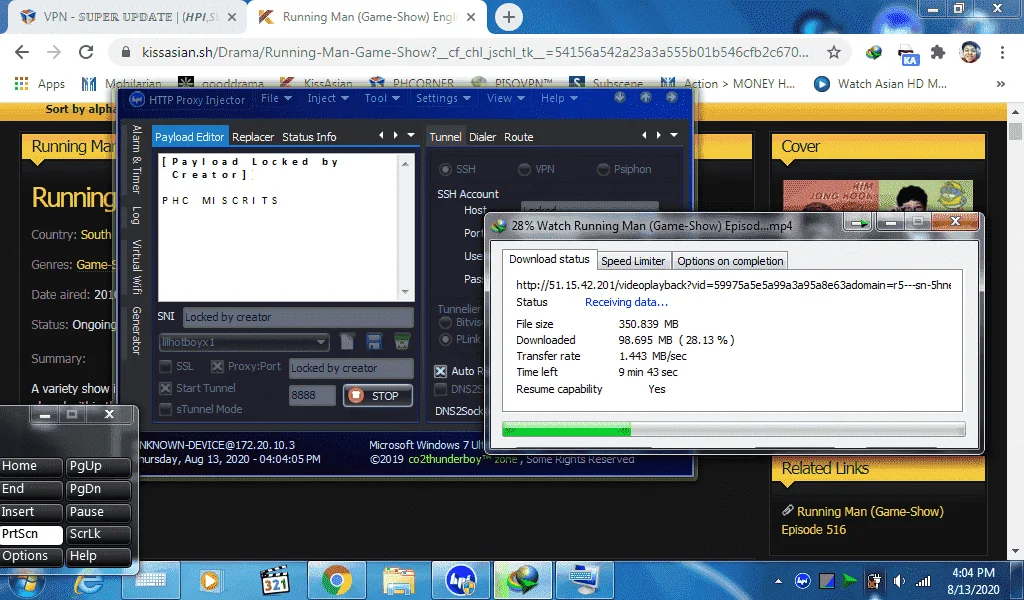Select the Psiphon radio button
1024x600 pixels.
point(603,169)
